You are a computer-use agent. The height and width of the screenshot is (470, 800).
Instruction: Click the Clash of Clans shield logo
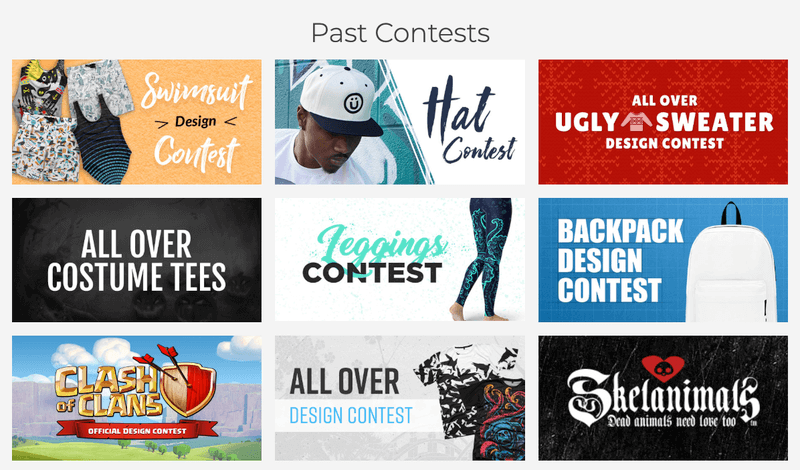[x=188, y=380]
